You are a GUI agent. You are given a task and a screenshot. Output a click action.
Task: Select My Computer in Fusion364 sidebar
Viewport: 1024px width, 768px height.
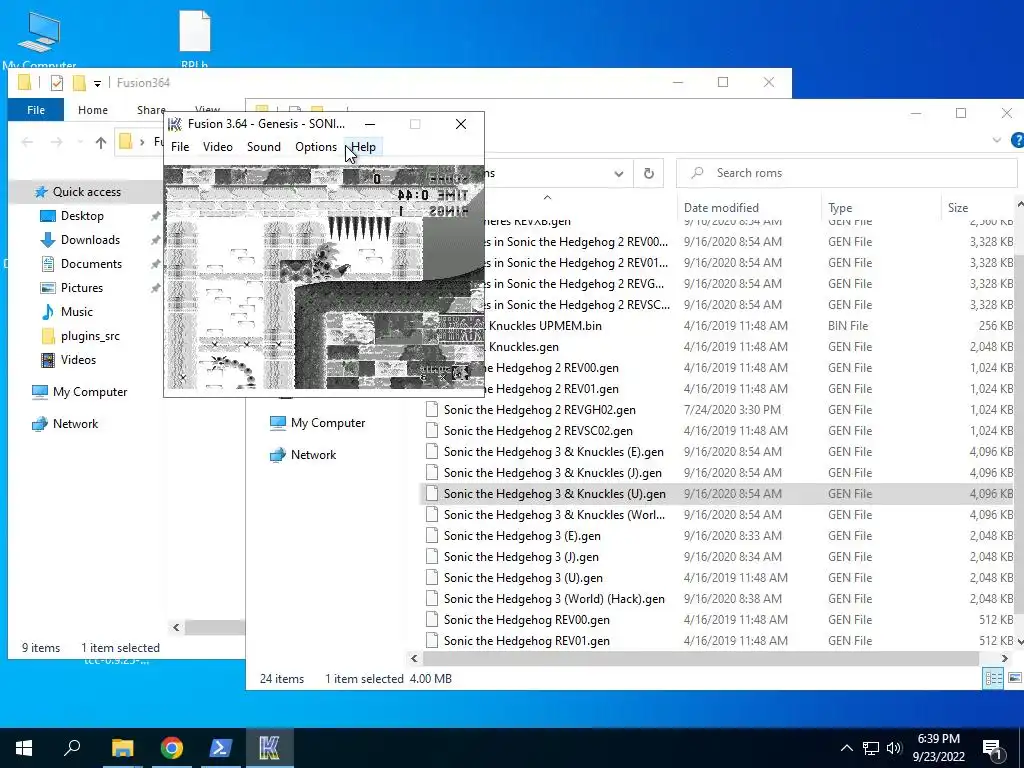(x=89, y=392)
